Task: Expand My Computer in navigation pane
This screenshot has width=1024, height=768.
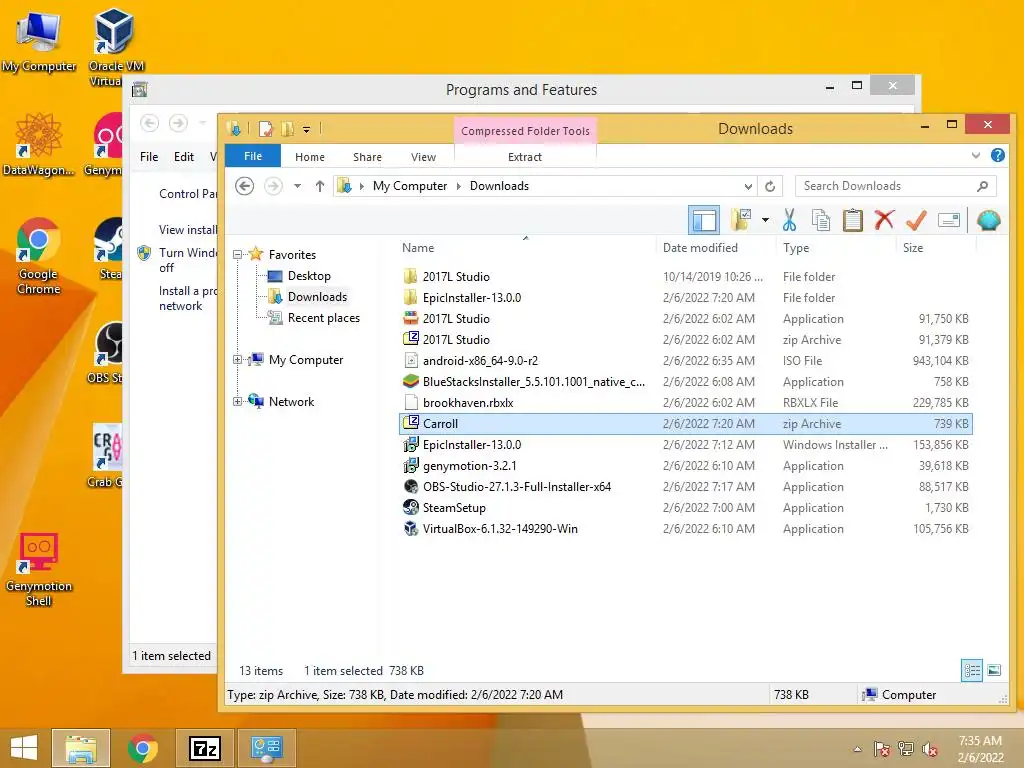Action: [238, 360]
